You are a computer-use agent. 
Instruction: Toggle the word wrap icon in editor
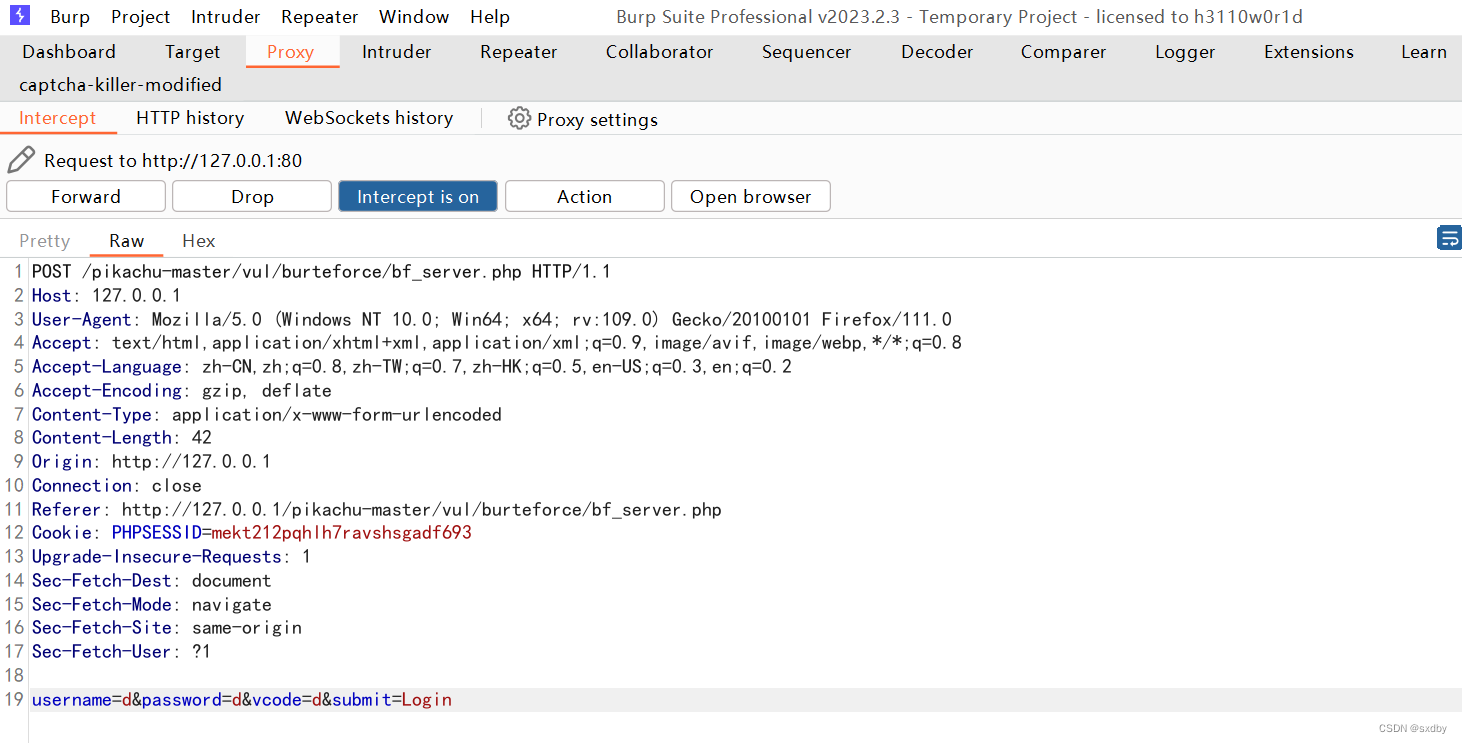pos(1449,238)
